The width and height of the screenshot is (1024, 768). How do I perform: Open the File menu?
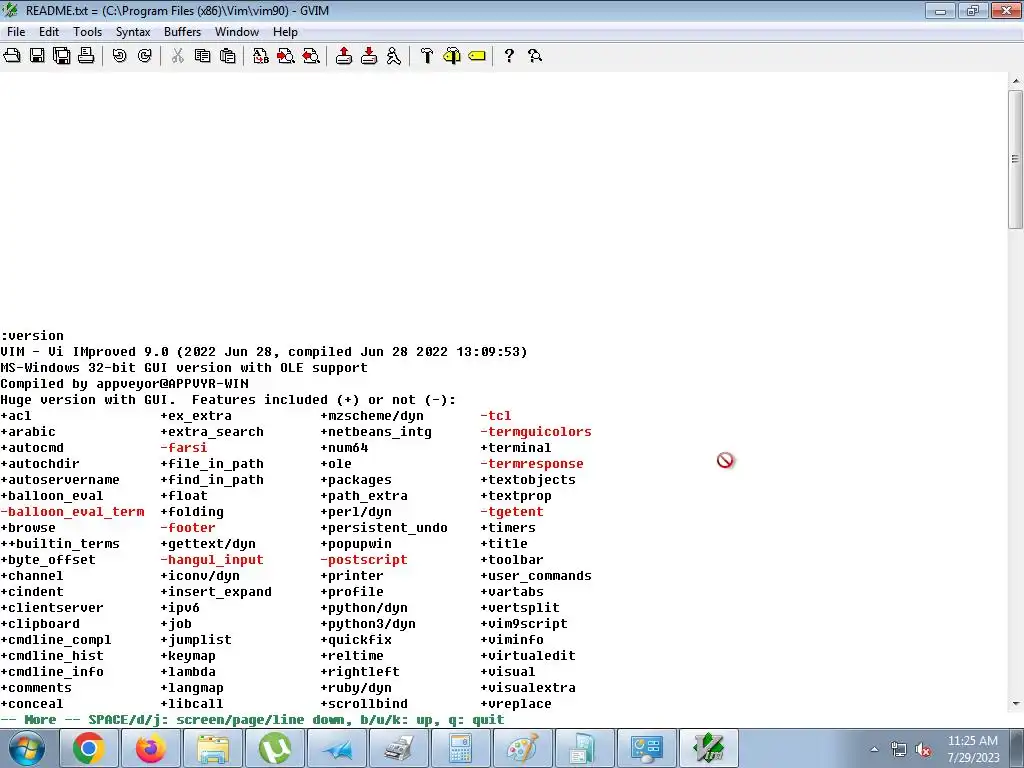pos(16,31)
